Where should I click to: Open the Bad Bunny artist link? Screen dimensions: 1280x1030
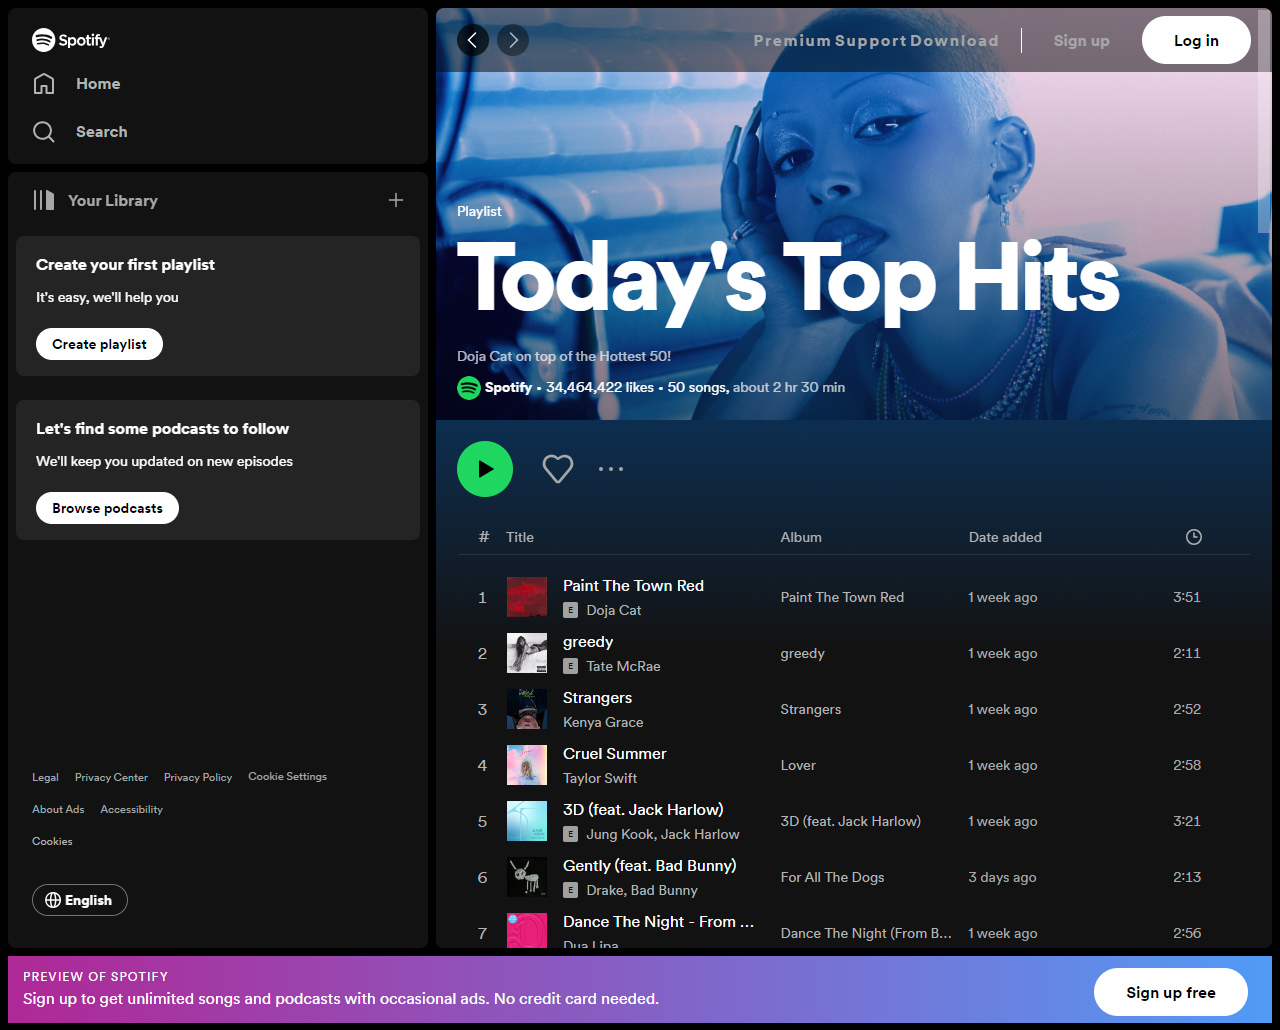point(664,890)
